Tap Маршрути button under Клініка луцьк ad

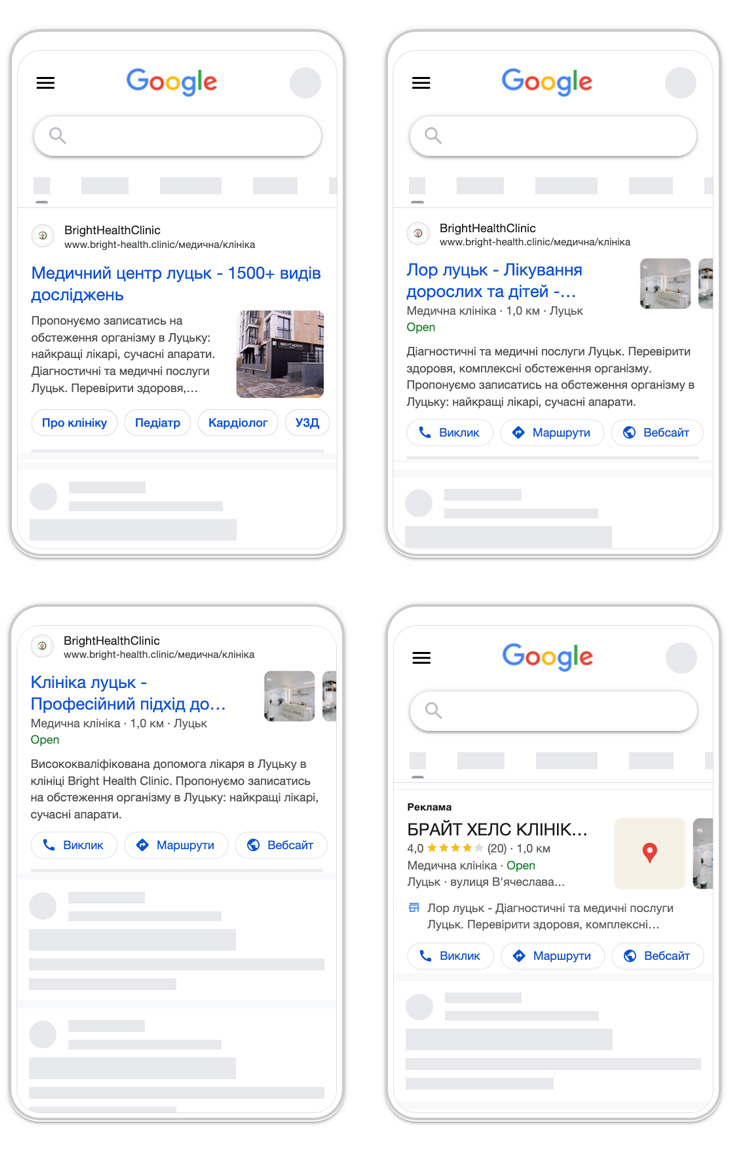tap(176, 845)
